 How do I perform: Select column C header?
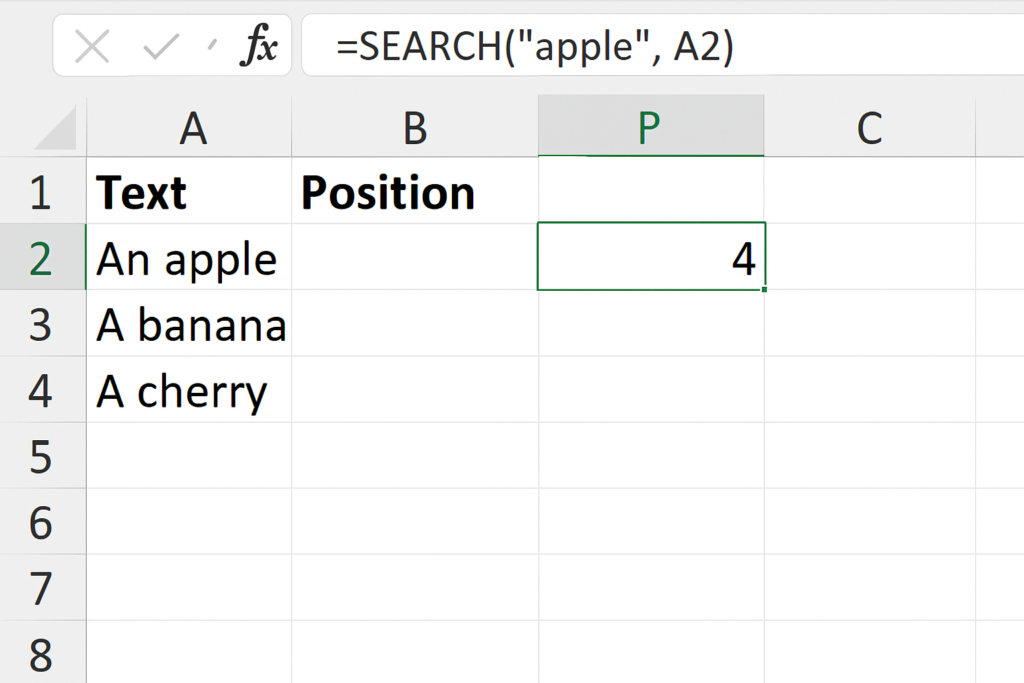point(869,128)
